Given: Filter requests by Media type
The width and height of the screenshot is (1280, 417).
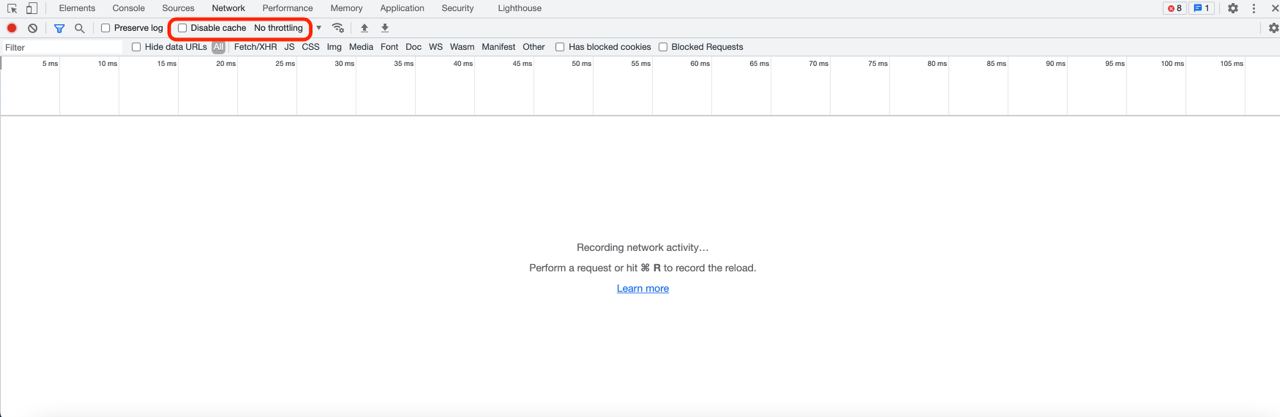Looking at the screenshot, I should click(361, 47).
